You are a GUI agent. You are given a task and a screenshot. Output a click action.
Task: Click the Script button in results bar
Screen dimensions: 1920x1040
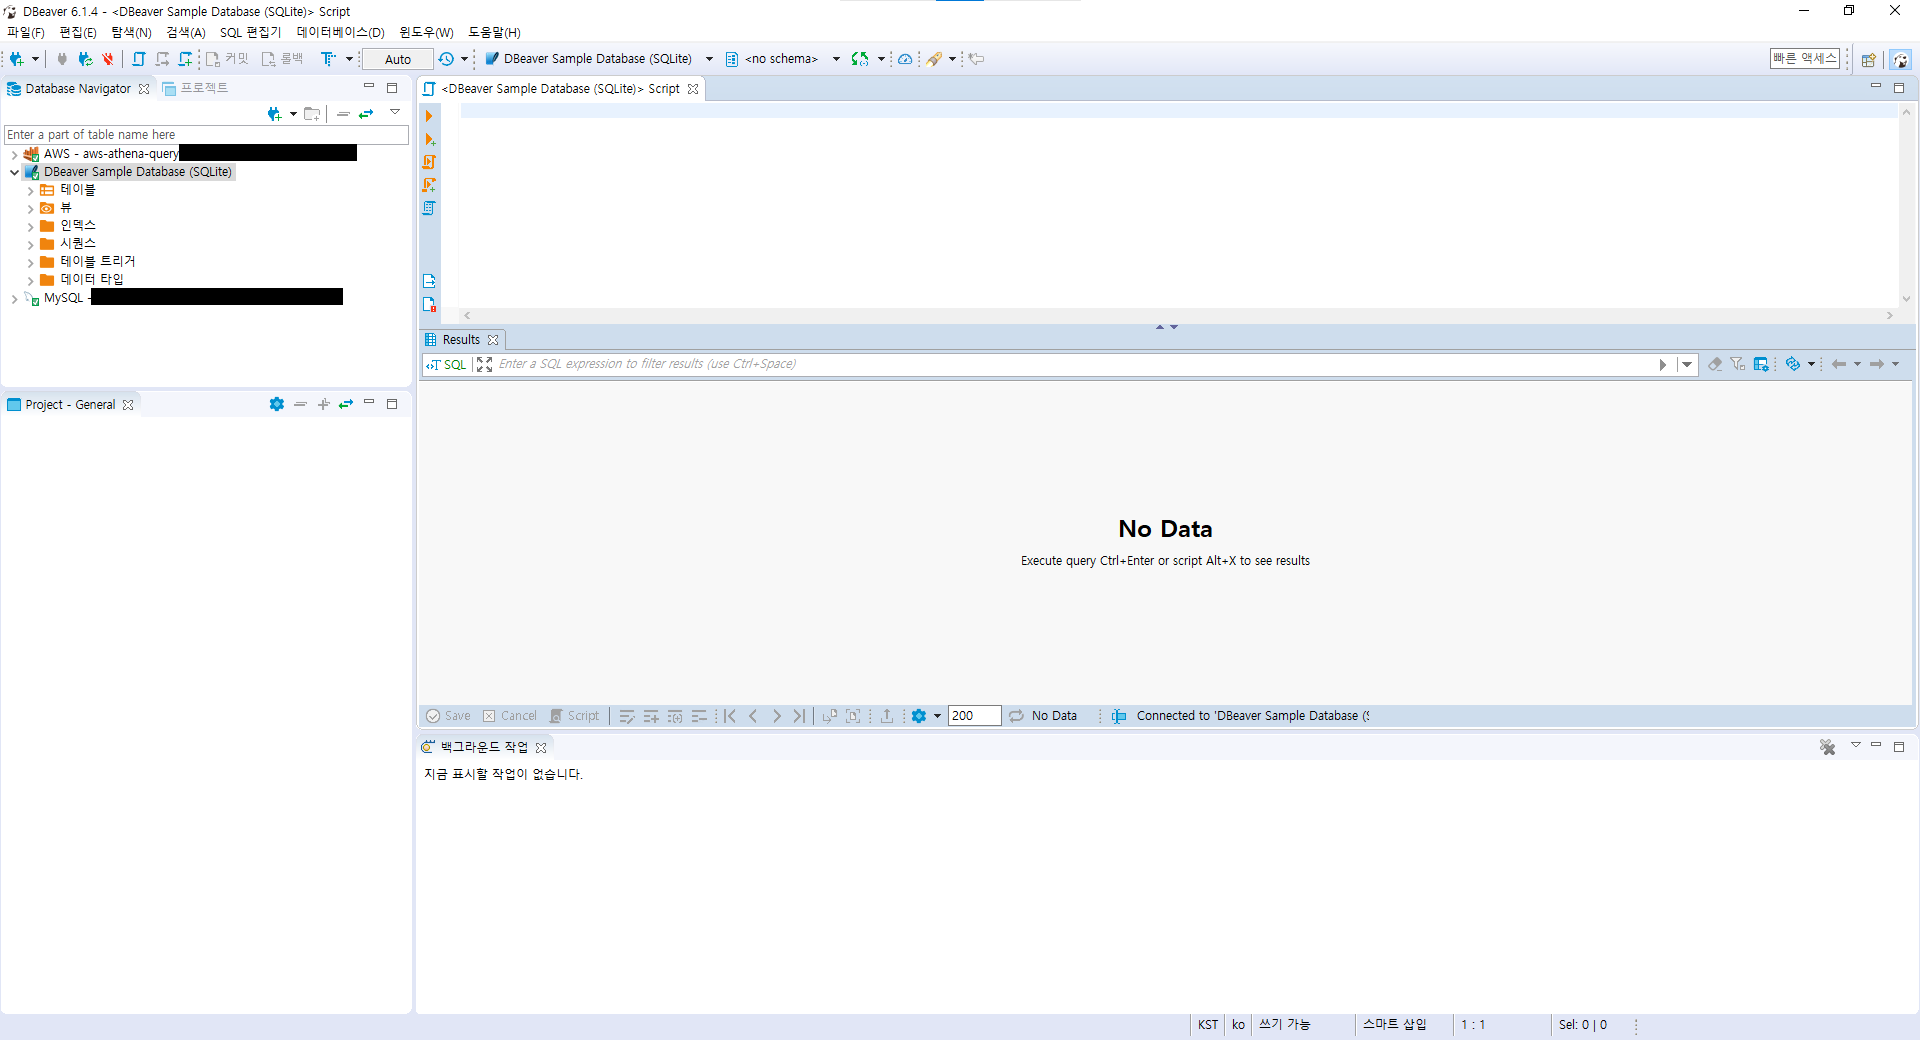tap(575, 716)
